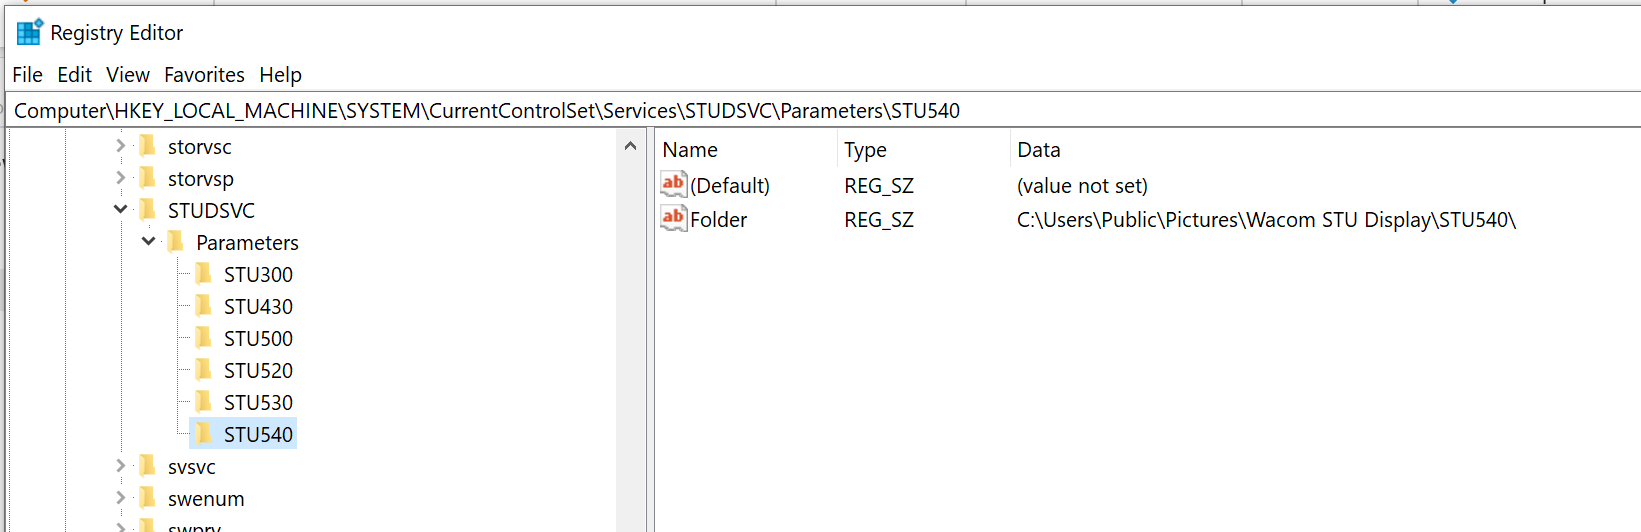This screenshot has height=532, width=1641.
Task: Open the Favorites menu
Action: (204, 75)
